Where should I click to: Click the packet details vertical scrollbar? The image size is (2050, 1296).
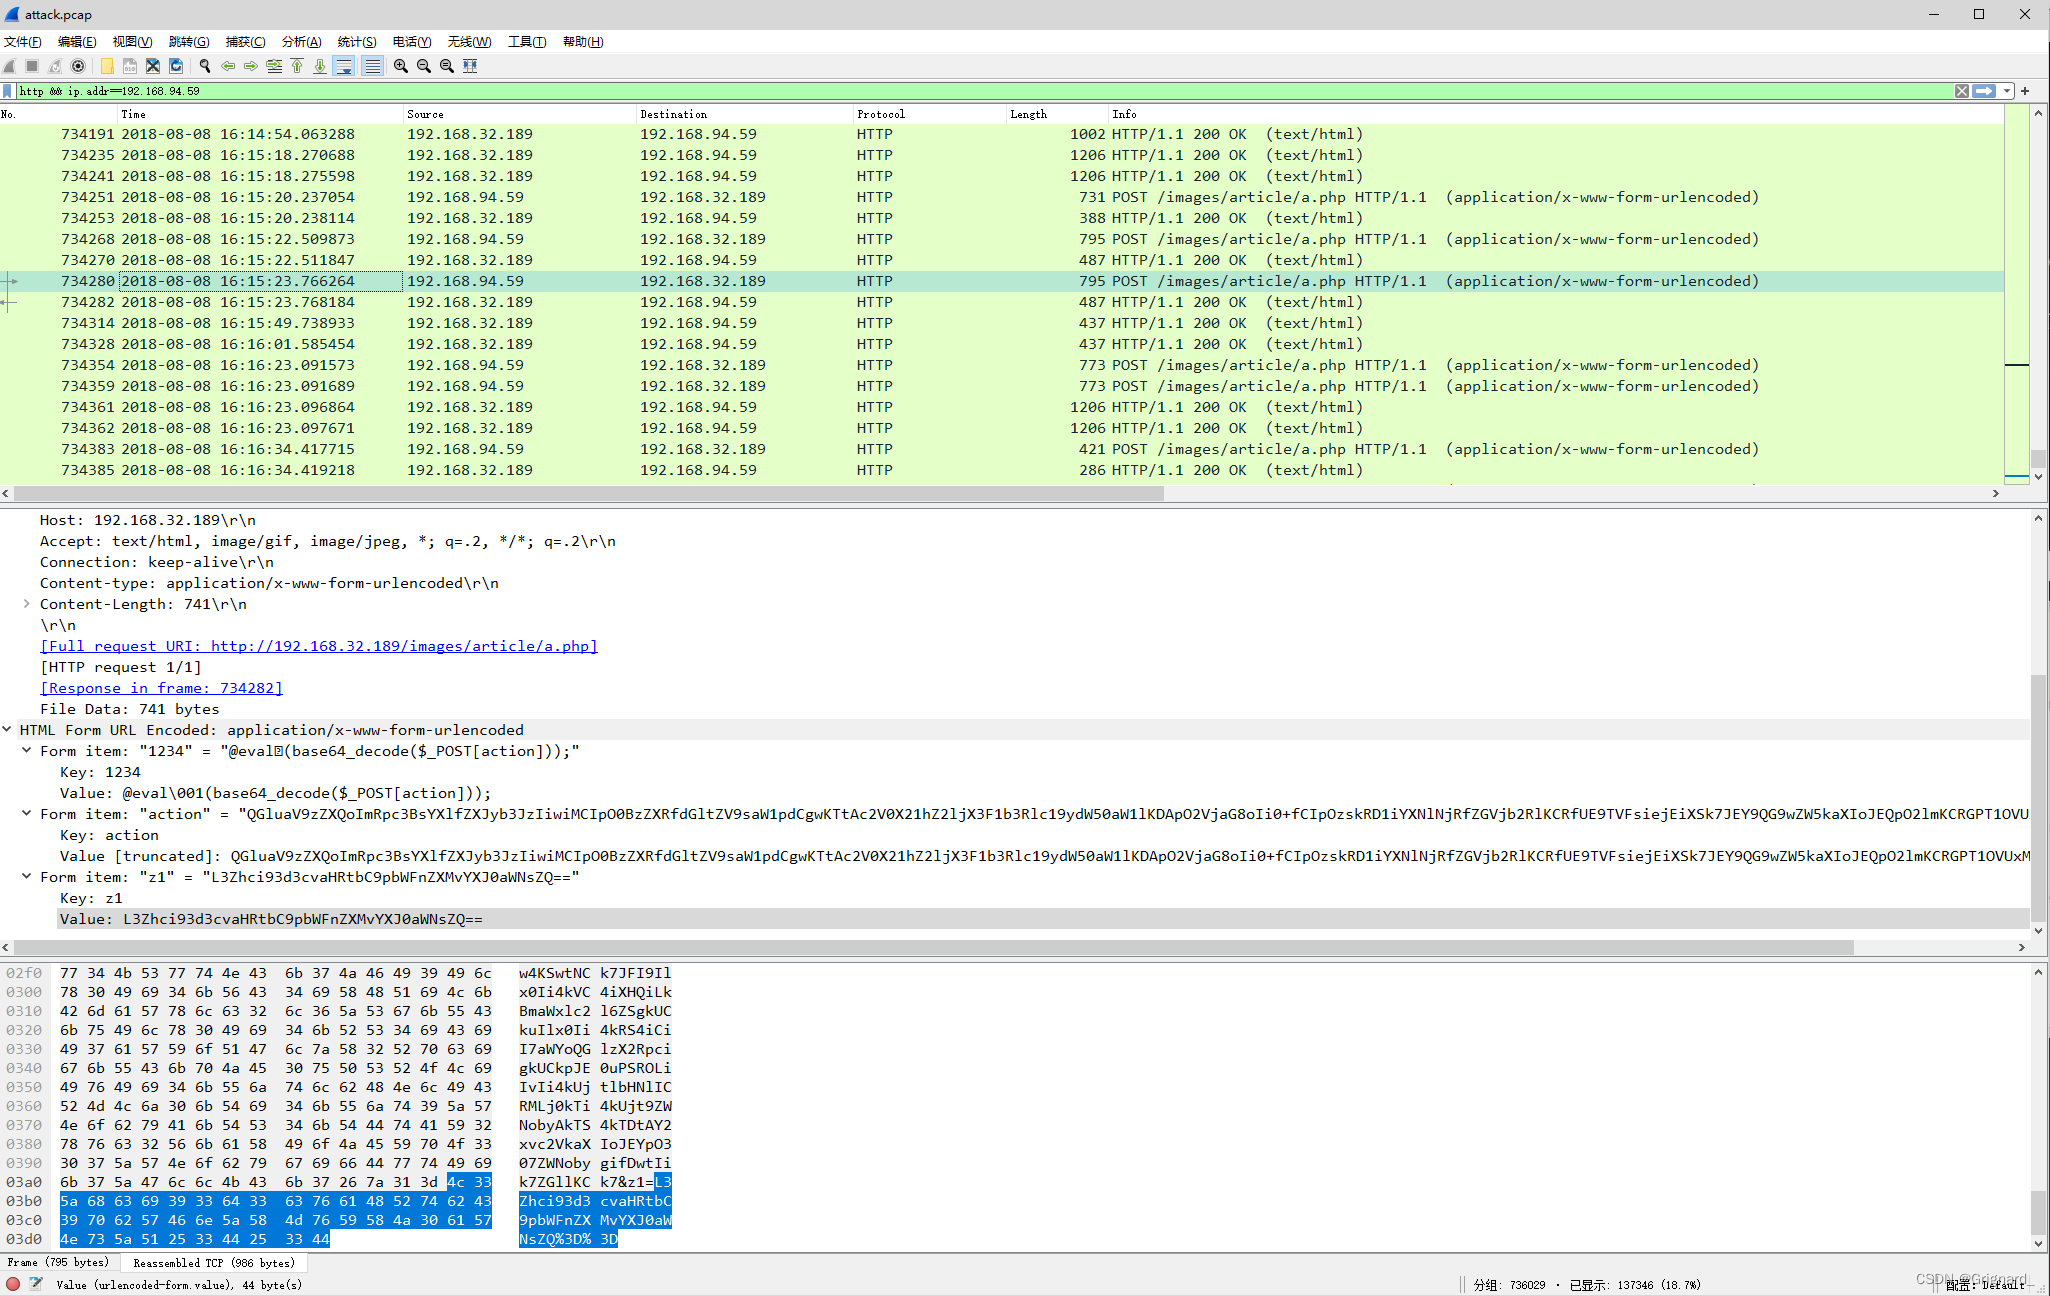click(x=2038, y=798)
